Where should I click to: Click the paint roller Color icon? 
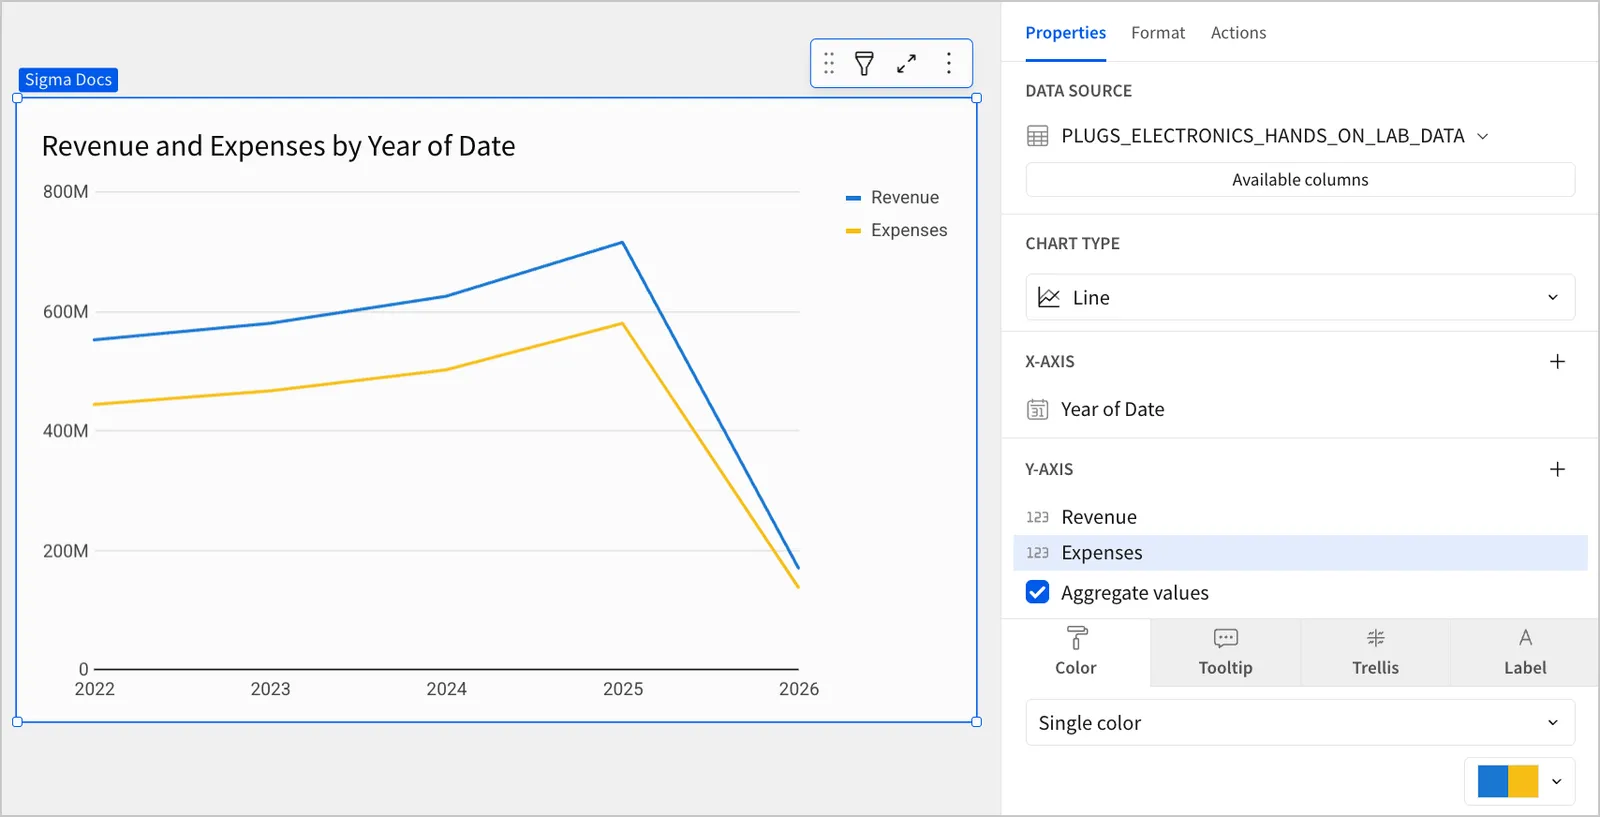click(x=1077, y=638)
